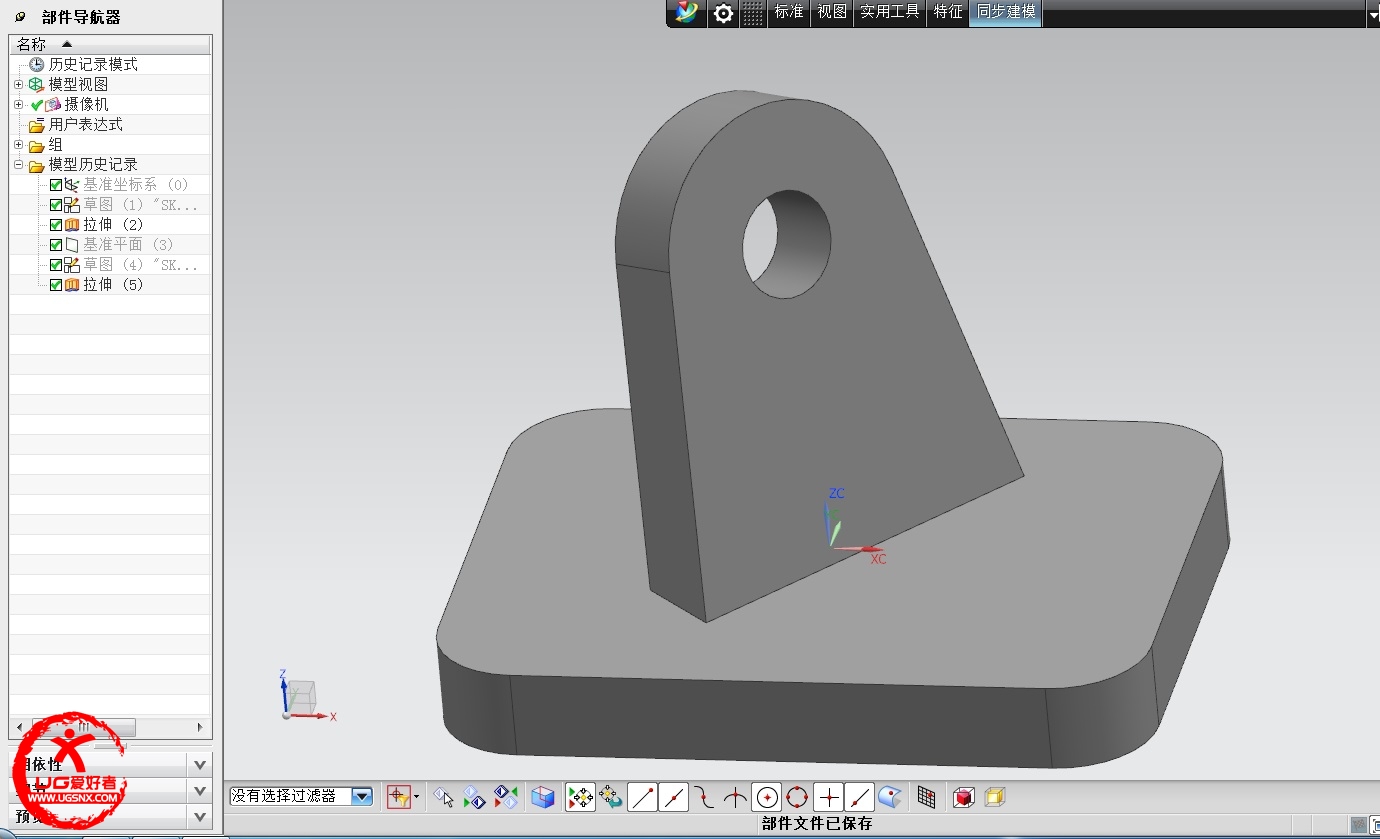This screenshot has width=1380, height=839.
Task: Expand the middle collapsed panel chevron
Action: pos(200,791)
